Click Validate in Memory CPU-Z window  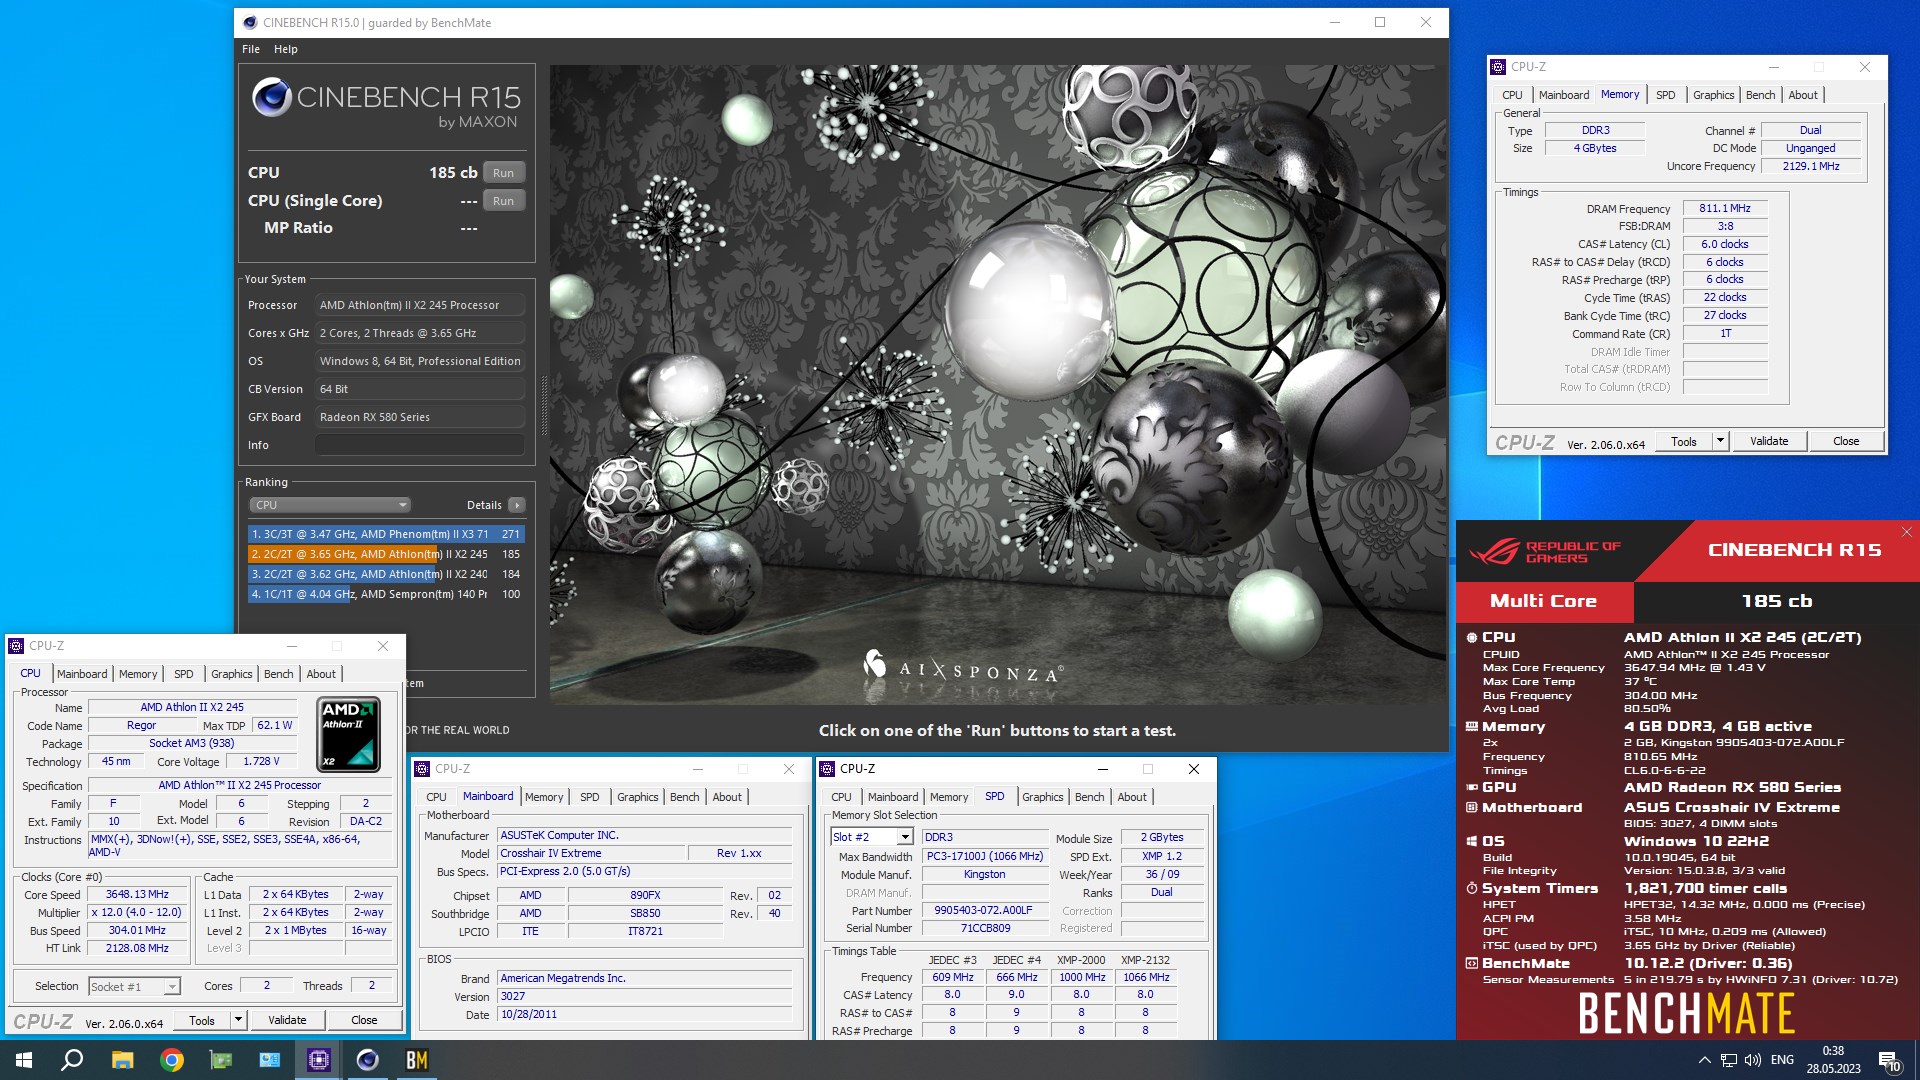point(1768,441)
